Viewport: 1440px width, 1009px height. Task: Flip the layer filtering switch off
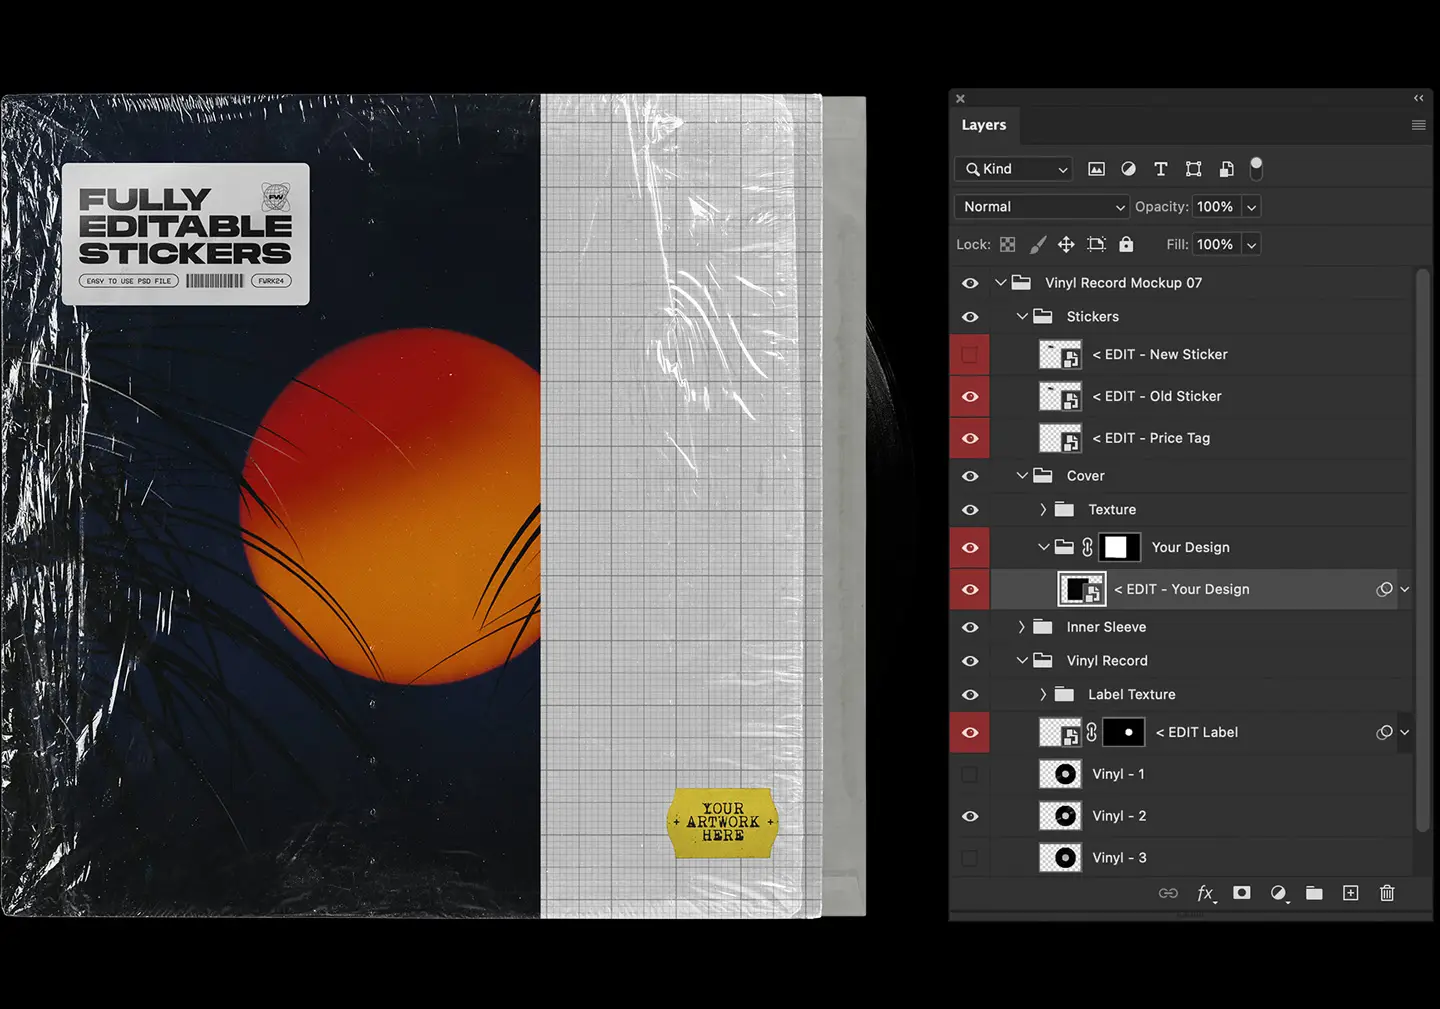point(1256,169)
